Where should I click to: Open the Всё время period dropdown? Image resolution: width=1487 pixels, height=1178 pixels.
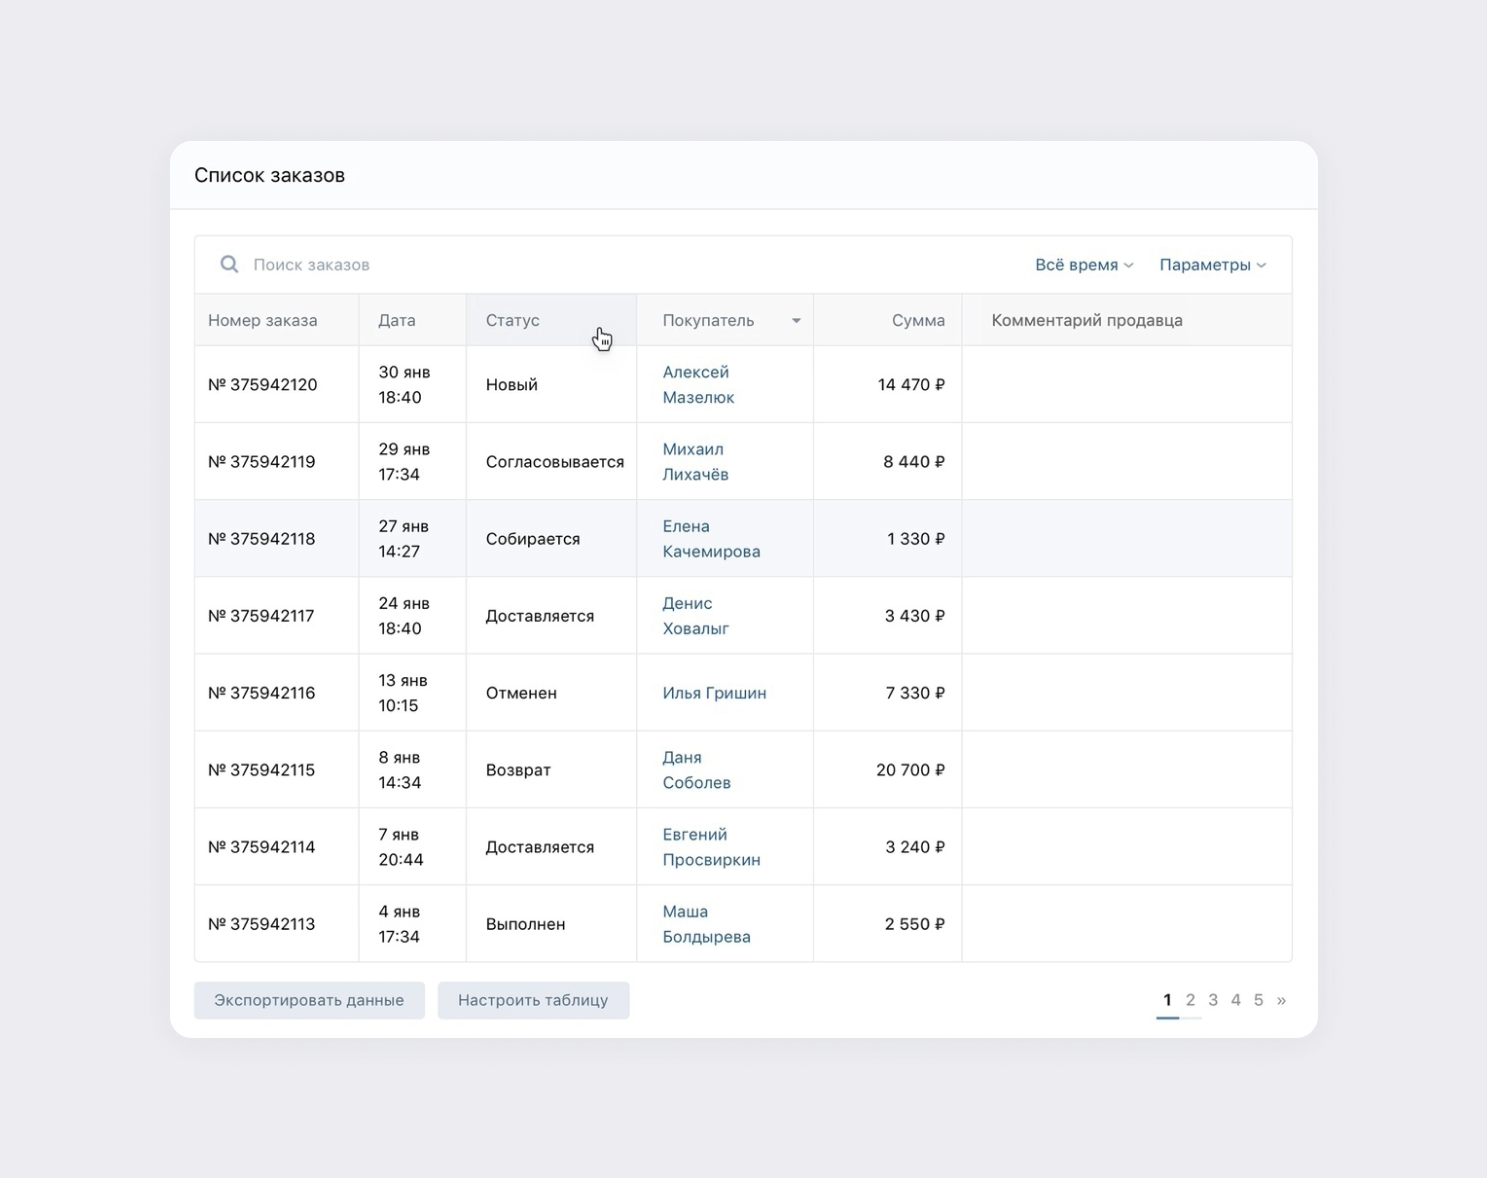[1084, 265]
